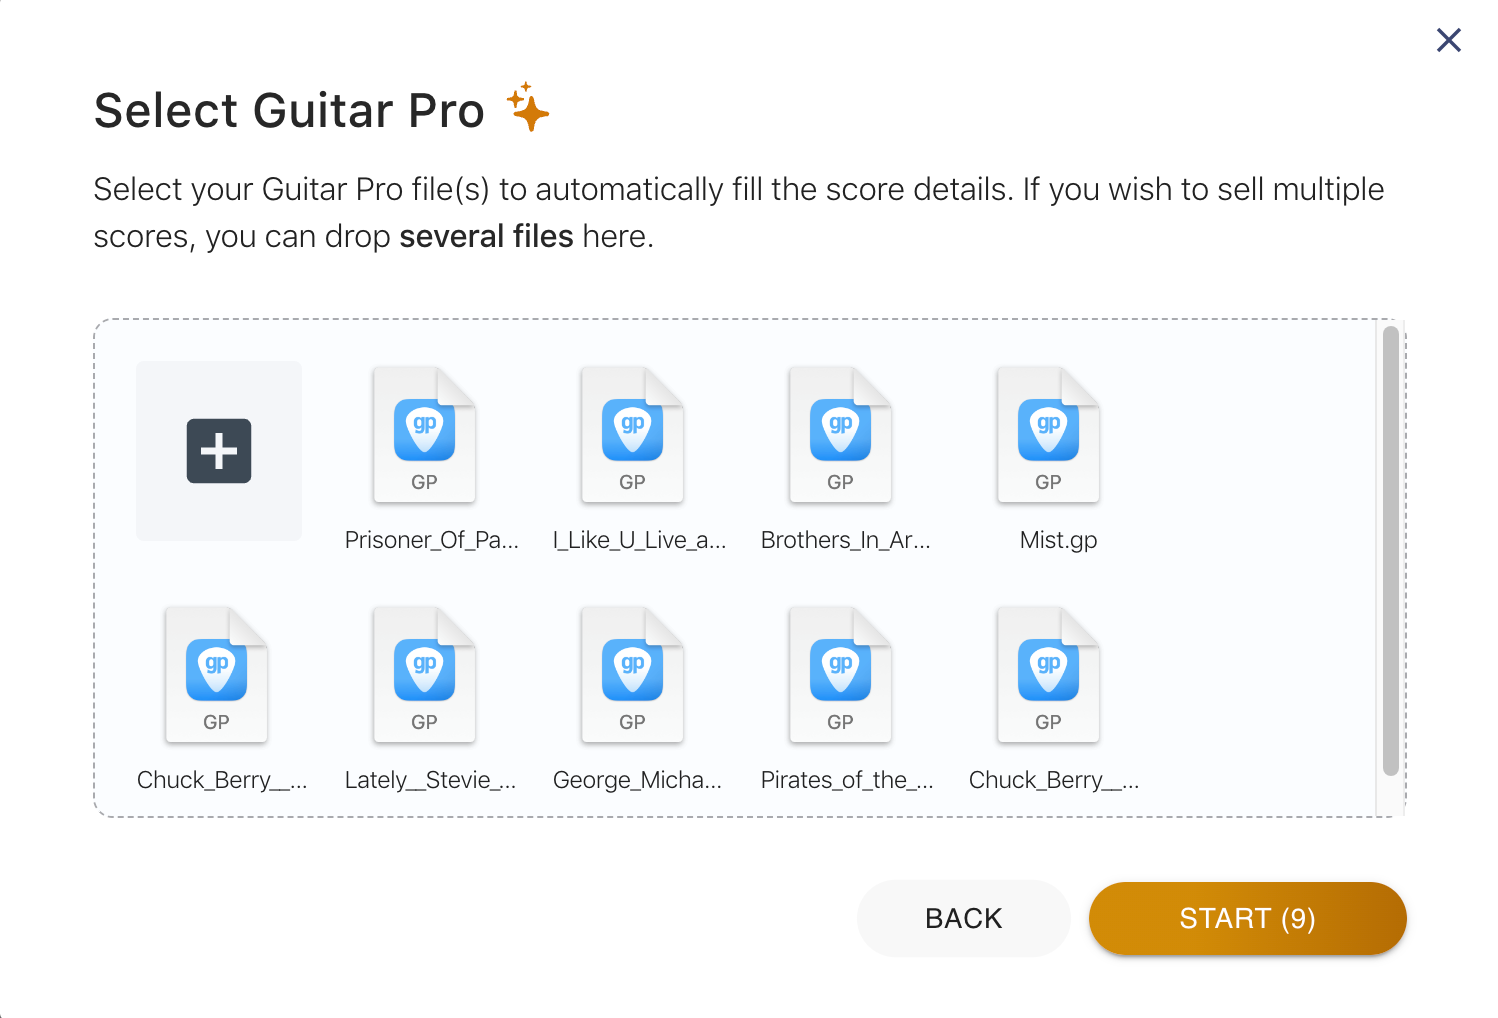The height and width of the screenshot is (1018, 1498).
Task: Click the Mist.gp filename label
Action: (x=1058, y=540)
